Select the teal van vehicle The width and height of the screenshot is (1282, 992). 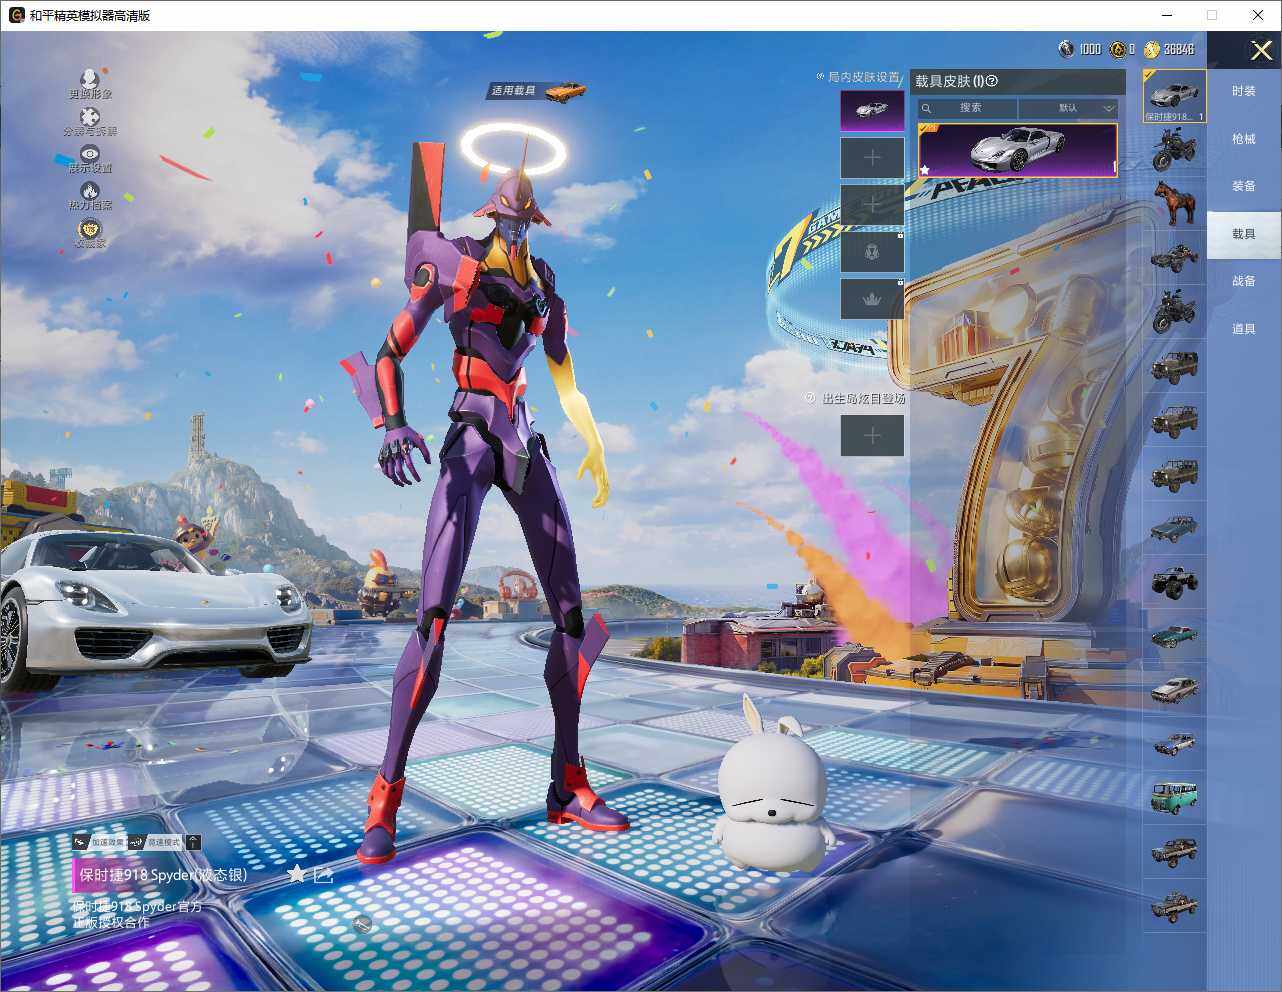coord(1175,797)
